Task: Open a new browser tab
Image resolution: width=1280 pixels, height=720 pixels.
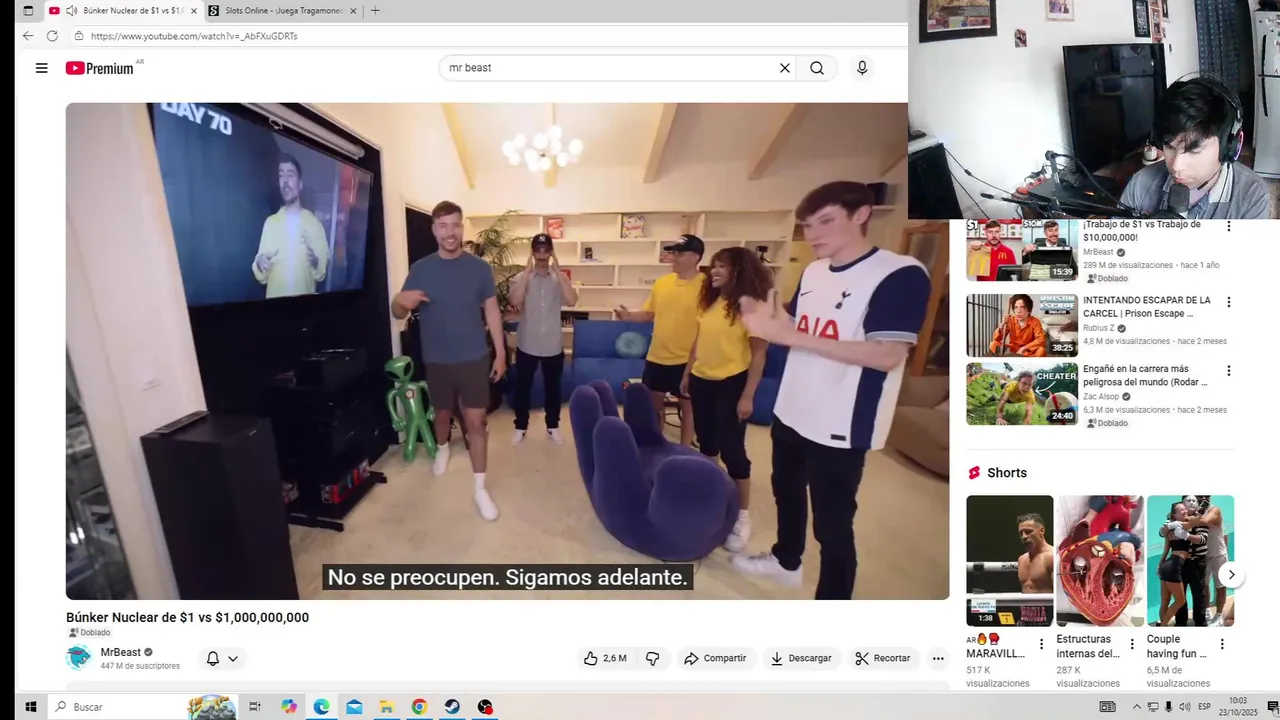Action: click(375, 11)
